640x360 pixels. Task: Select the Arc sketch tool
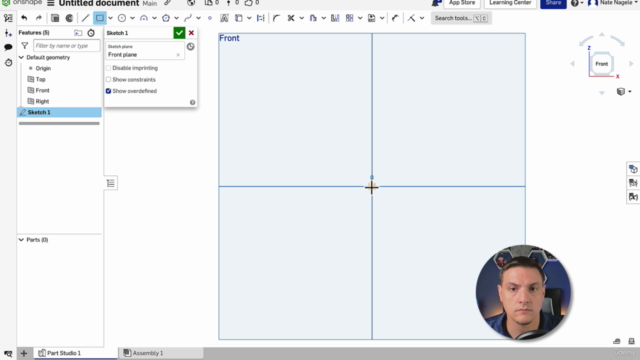tap(144, 18)
